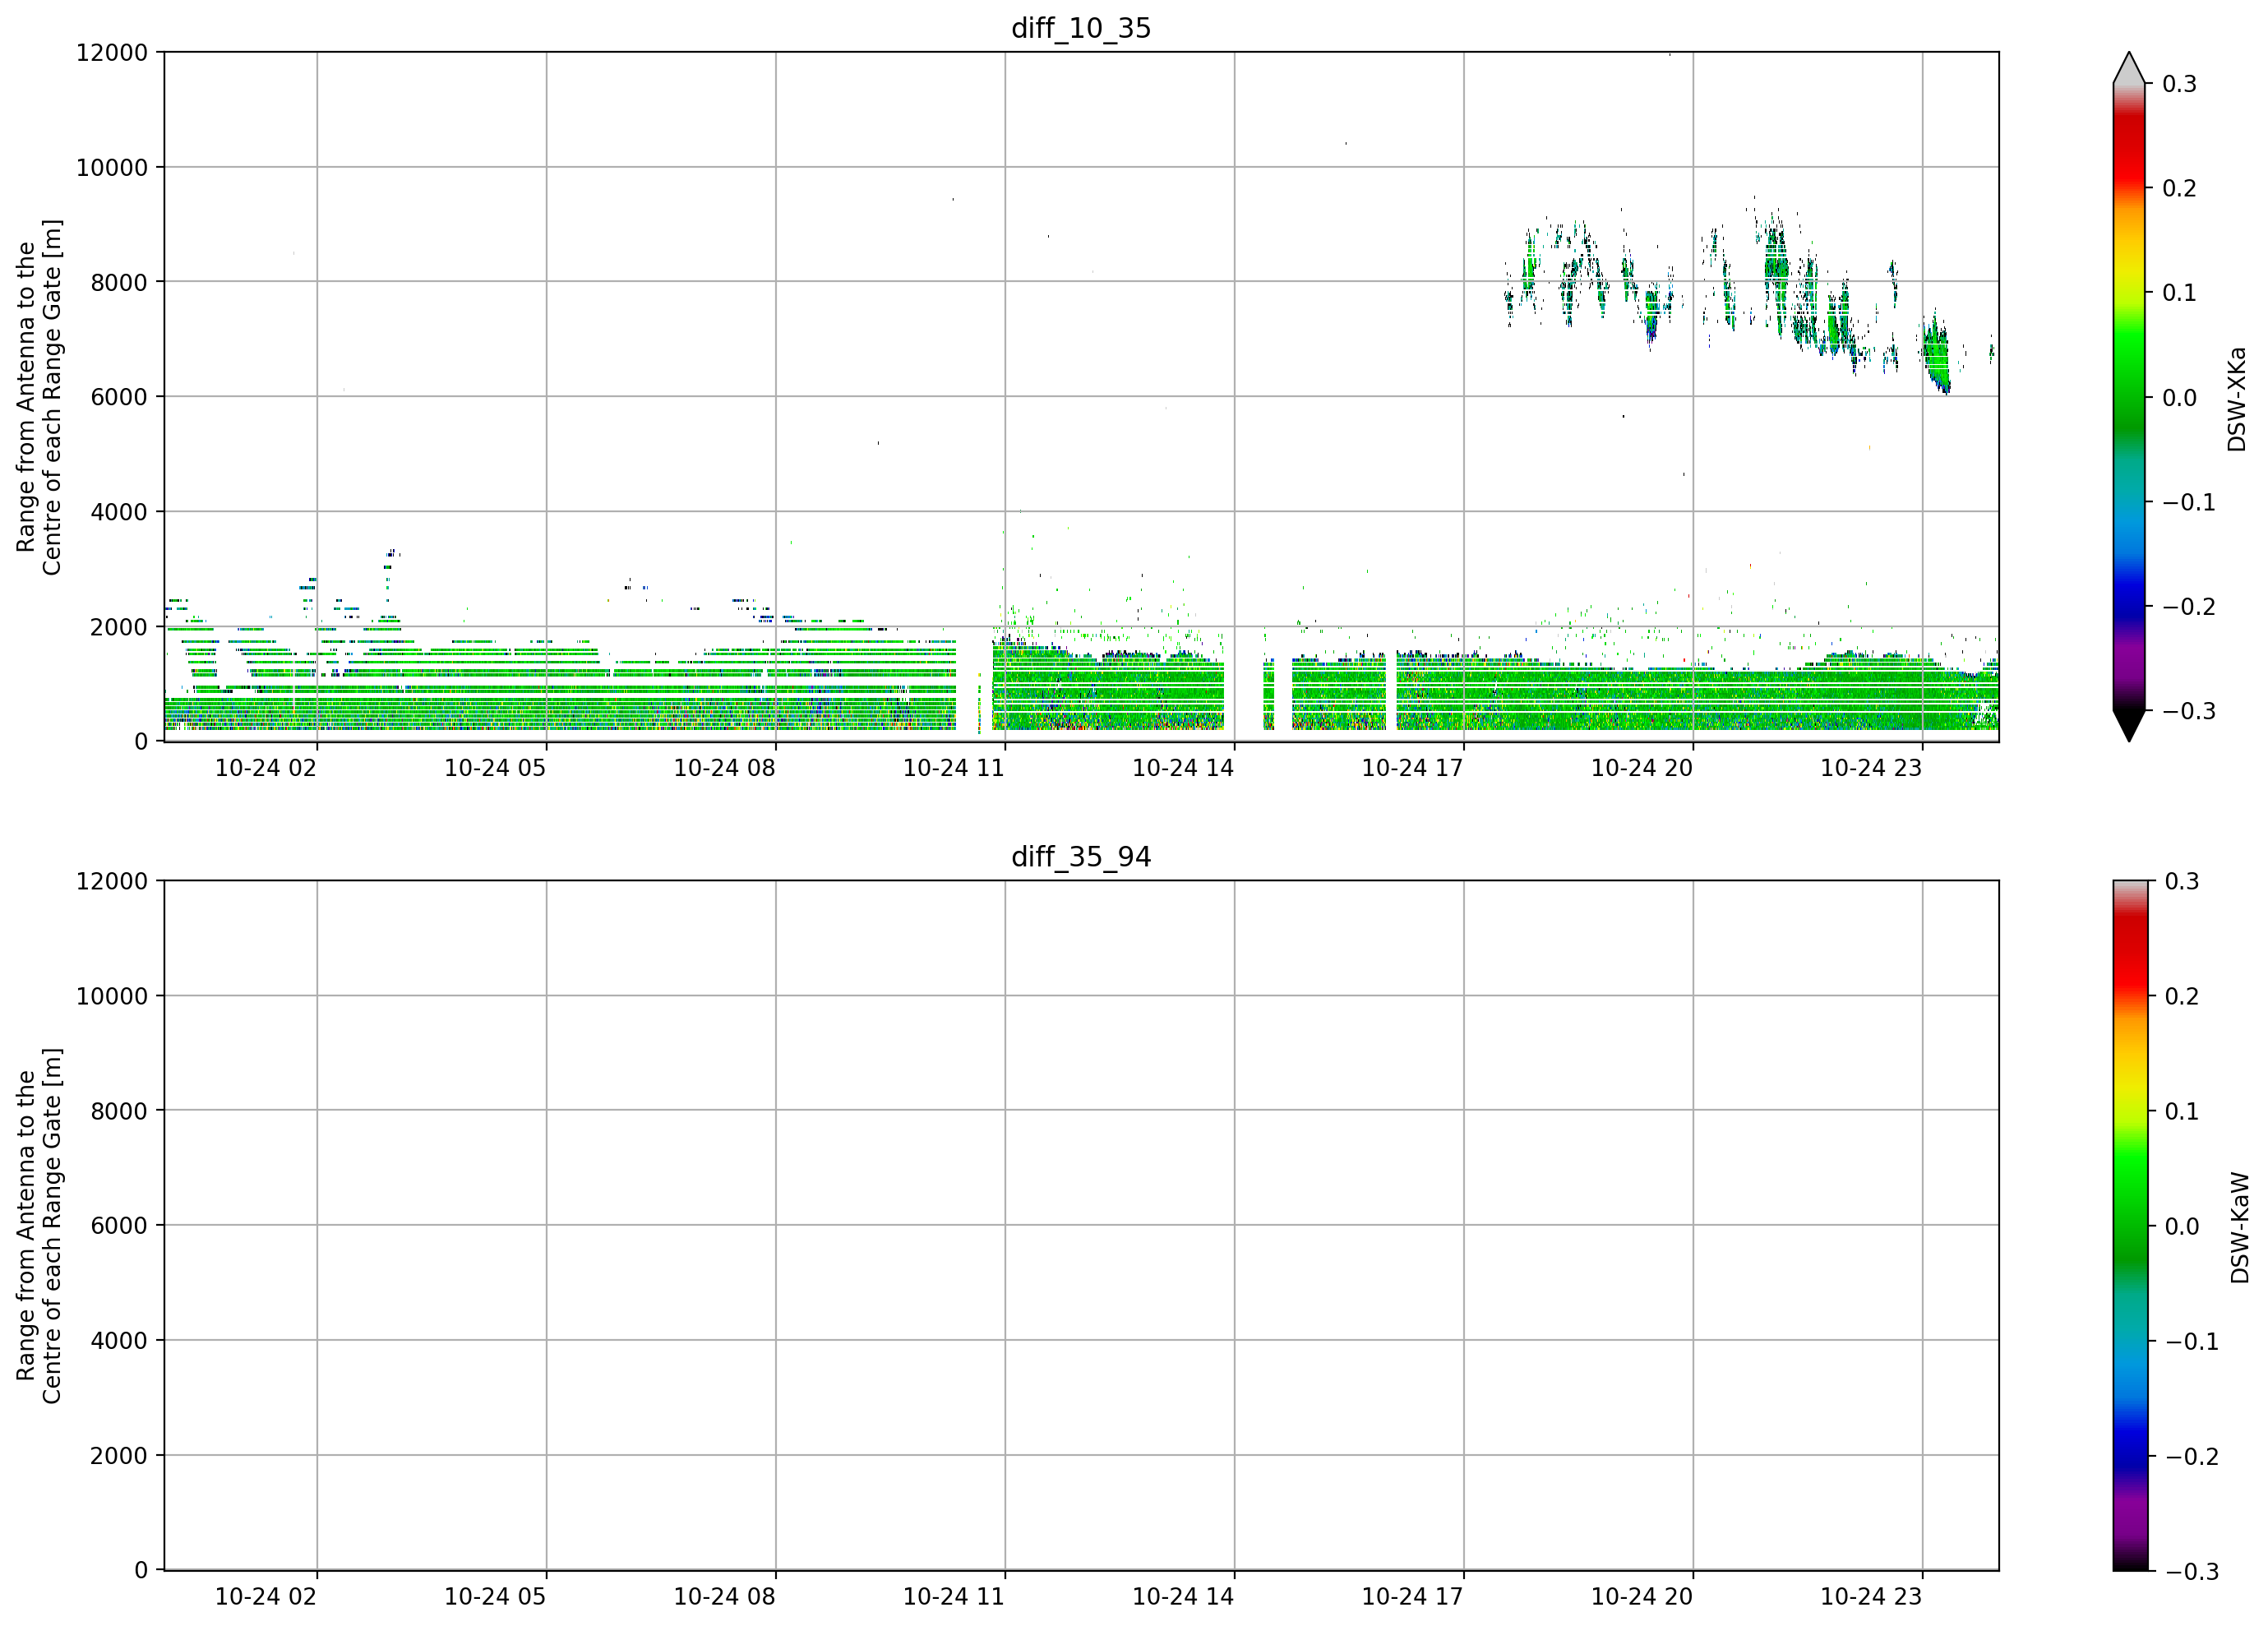
Task: Click '10-24 23' time label under diff_35_94
Action: click(1871, 1597)
